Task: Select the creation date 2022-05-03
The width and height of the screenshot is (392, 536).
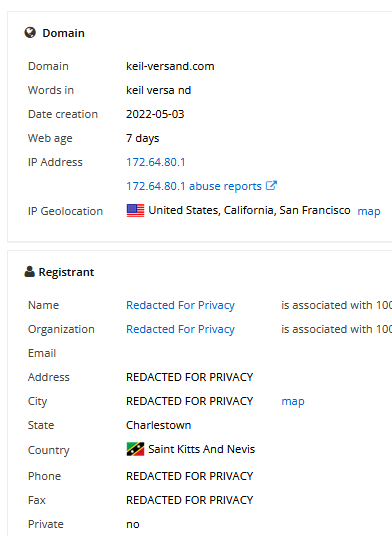Action: pos(155,114)
